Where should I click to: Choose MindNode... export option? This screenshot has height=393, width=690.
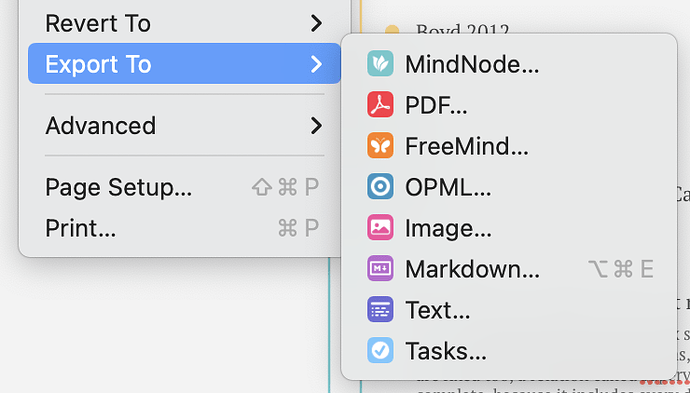click(509, 64)
